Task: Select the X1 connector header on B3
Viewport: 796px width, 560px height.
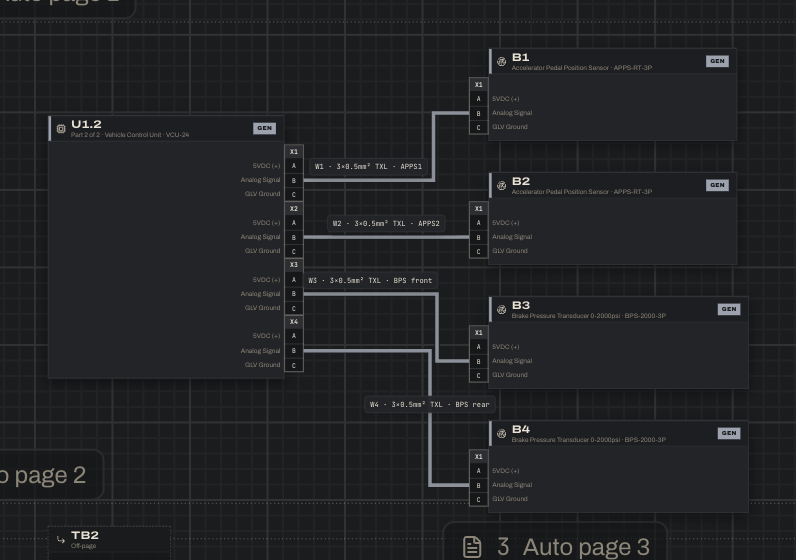Action: click(x=479, y=333)
